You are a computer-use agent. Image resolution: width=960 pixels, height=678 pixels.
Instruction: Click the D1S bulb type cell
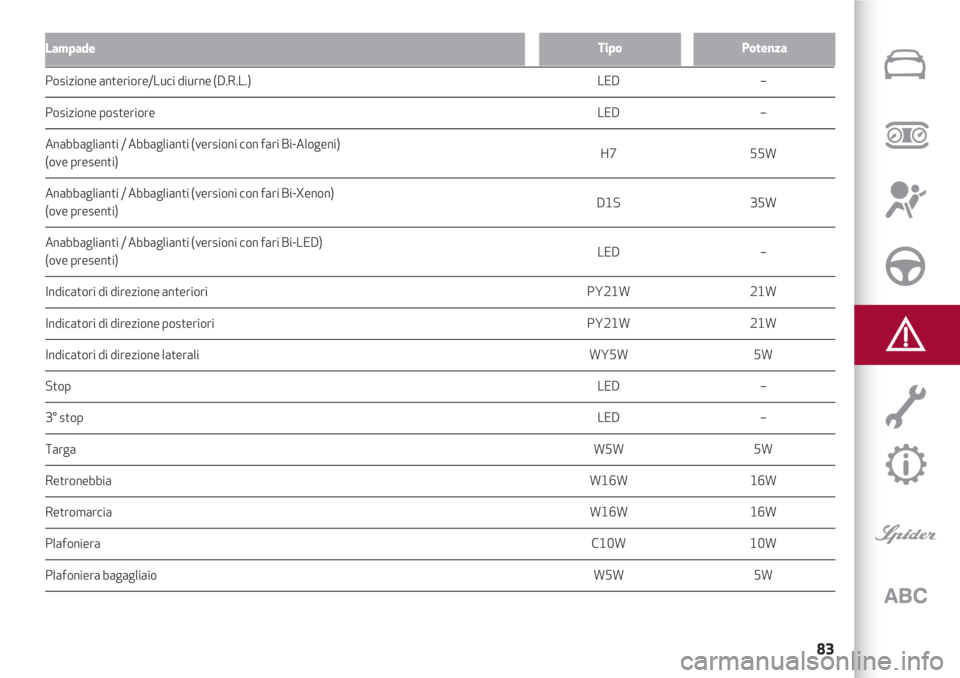click(x=609, y=203)
